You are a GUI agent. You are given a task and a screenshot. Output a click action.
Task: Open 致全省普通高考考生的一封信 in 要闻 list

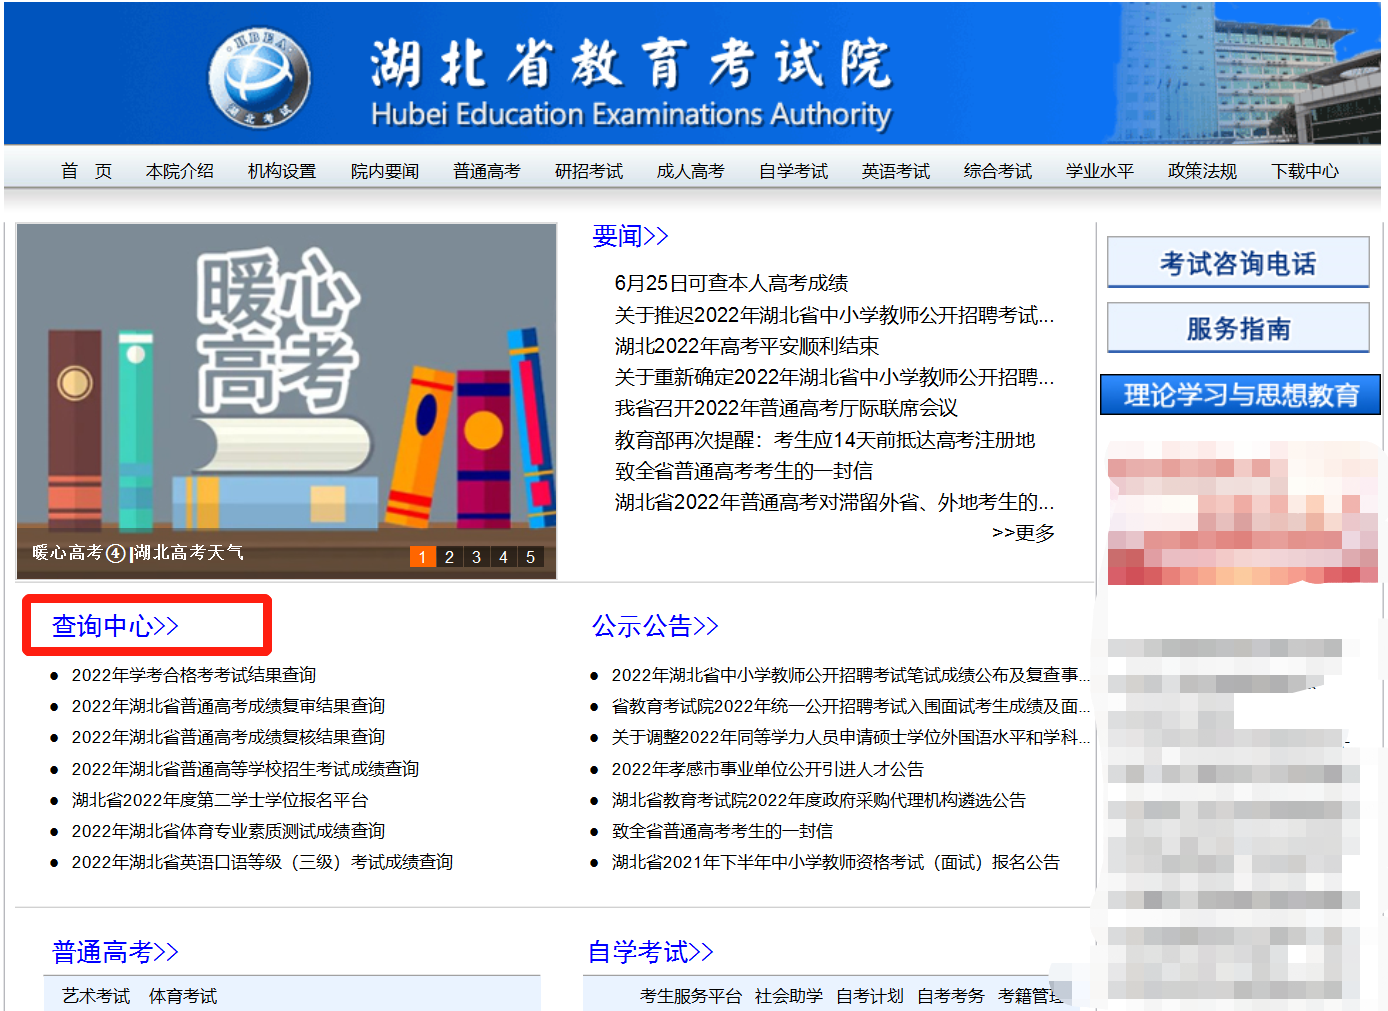tap(744, 471)
